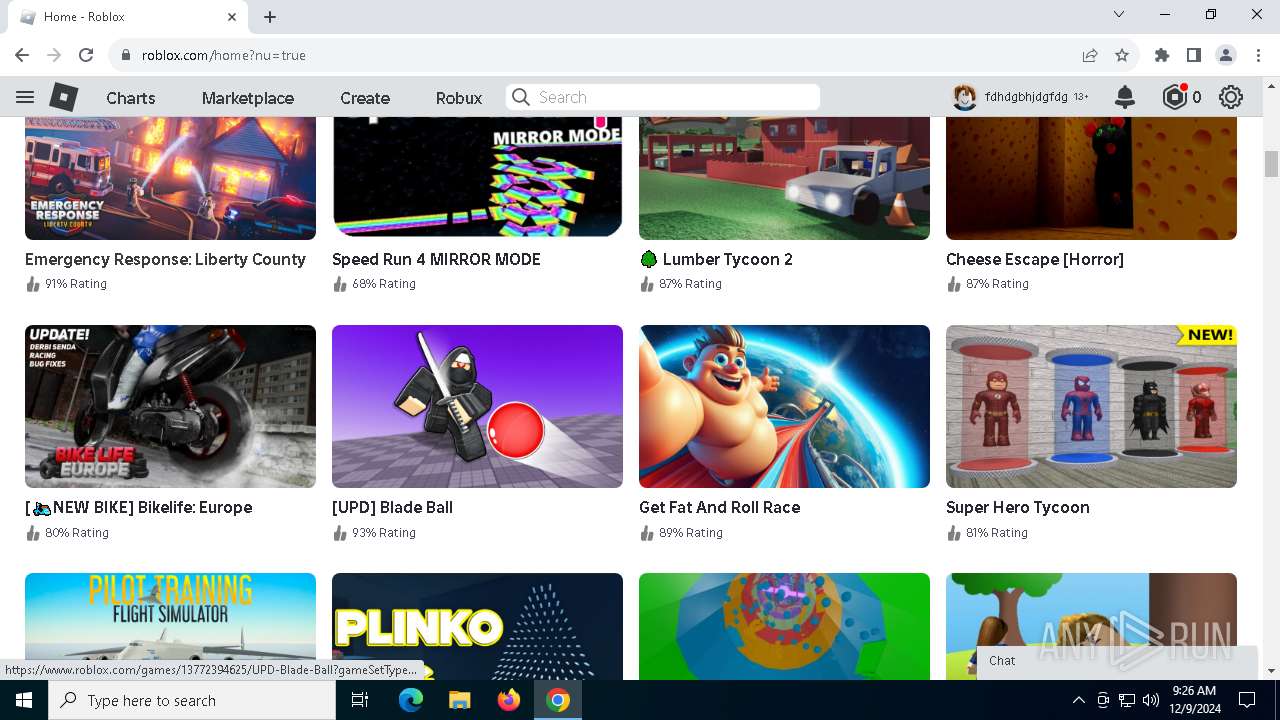Screen dimensions: 1280x720
Task: Open the Chat panel
Action: click(1116, 661)
